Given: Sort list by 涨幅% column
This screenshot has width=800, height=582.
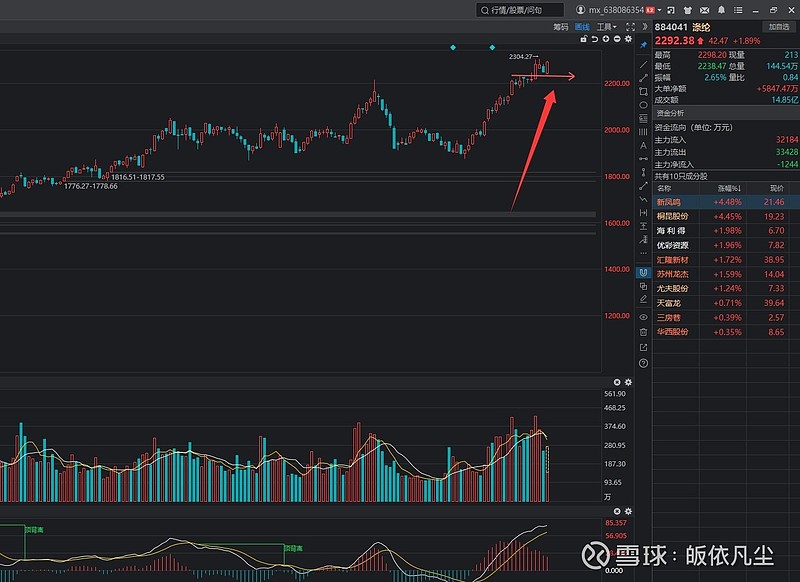Looking at the screenshot, I should (726, 187).
